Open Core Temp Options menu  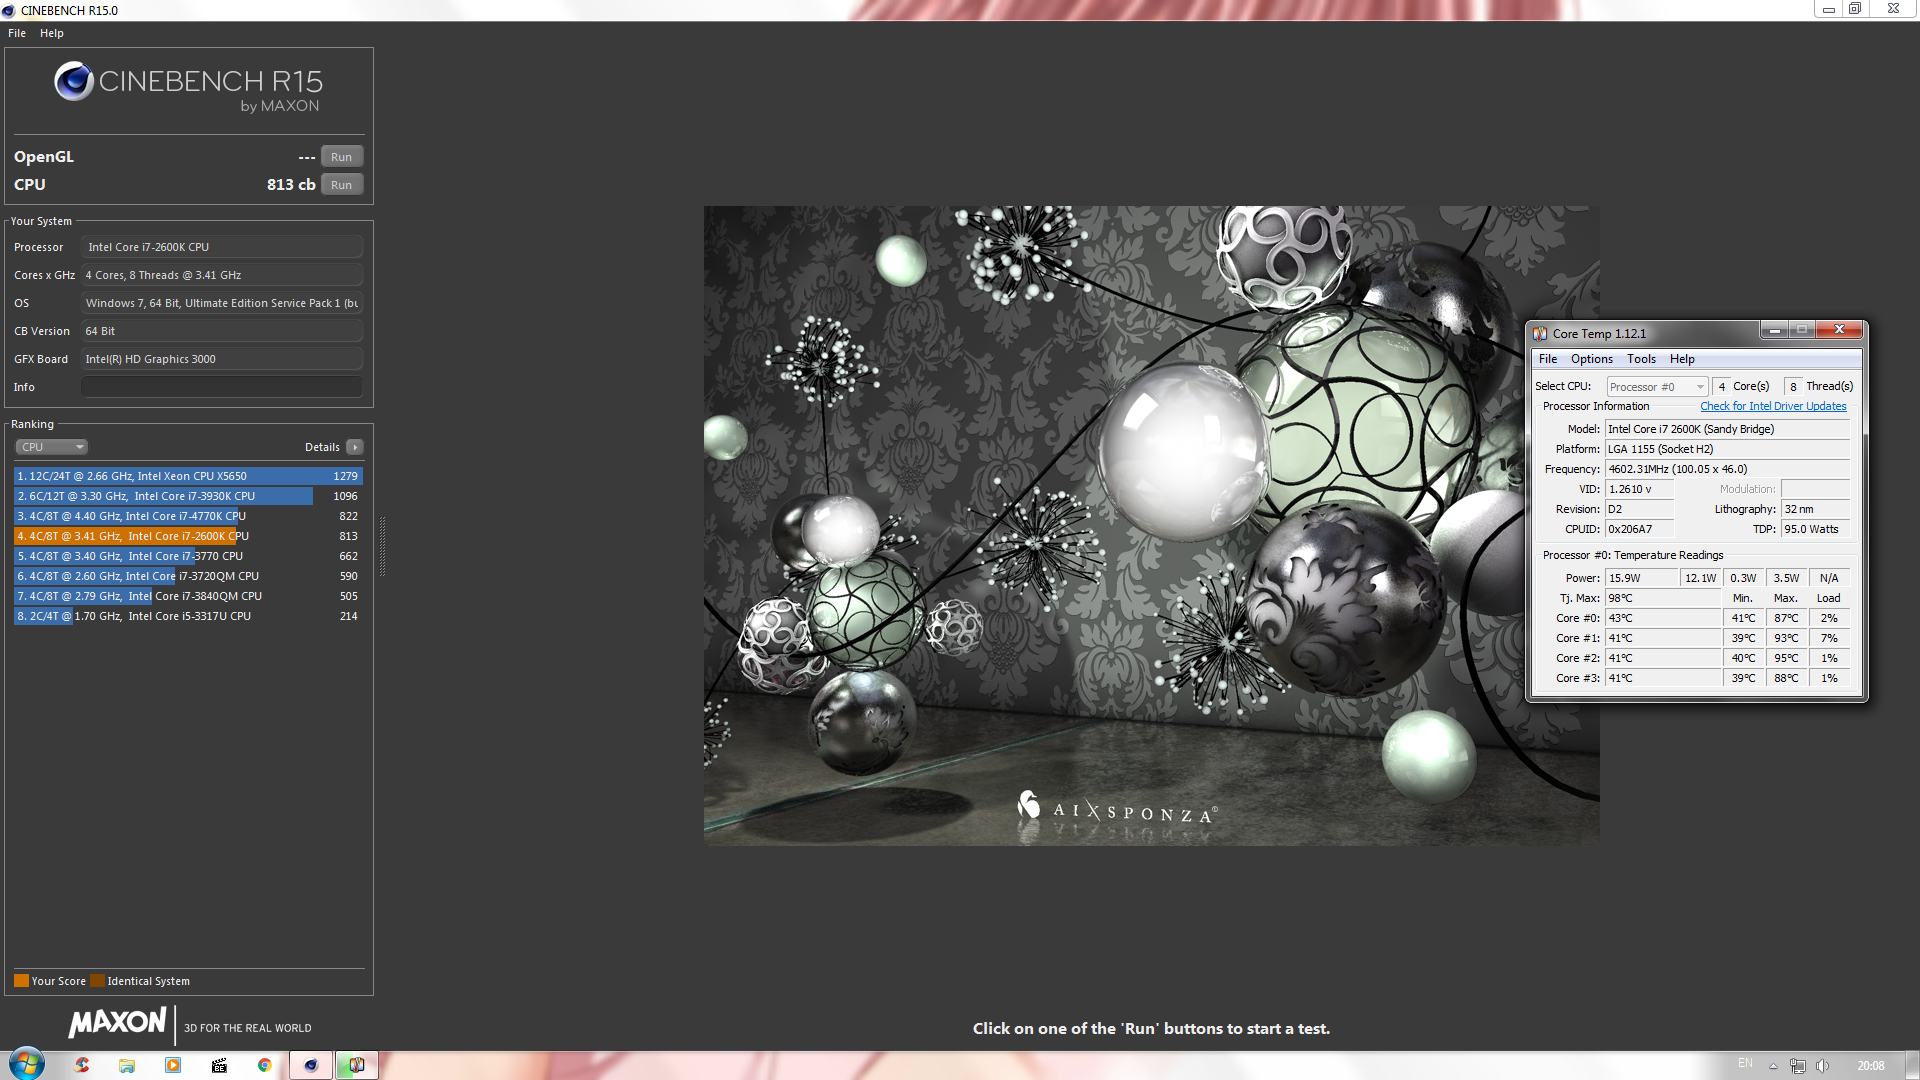coord(1591,359)
